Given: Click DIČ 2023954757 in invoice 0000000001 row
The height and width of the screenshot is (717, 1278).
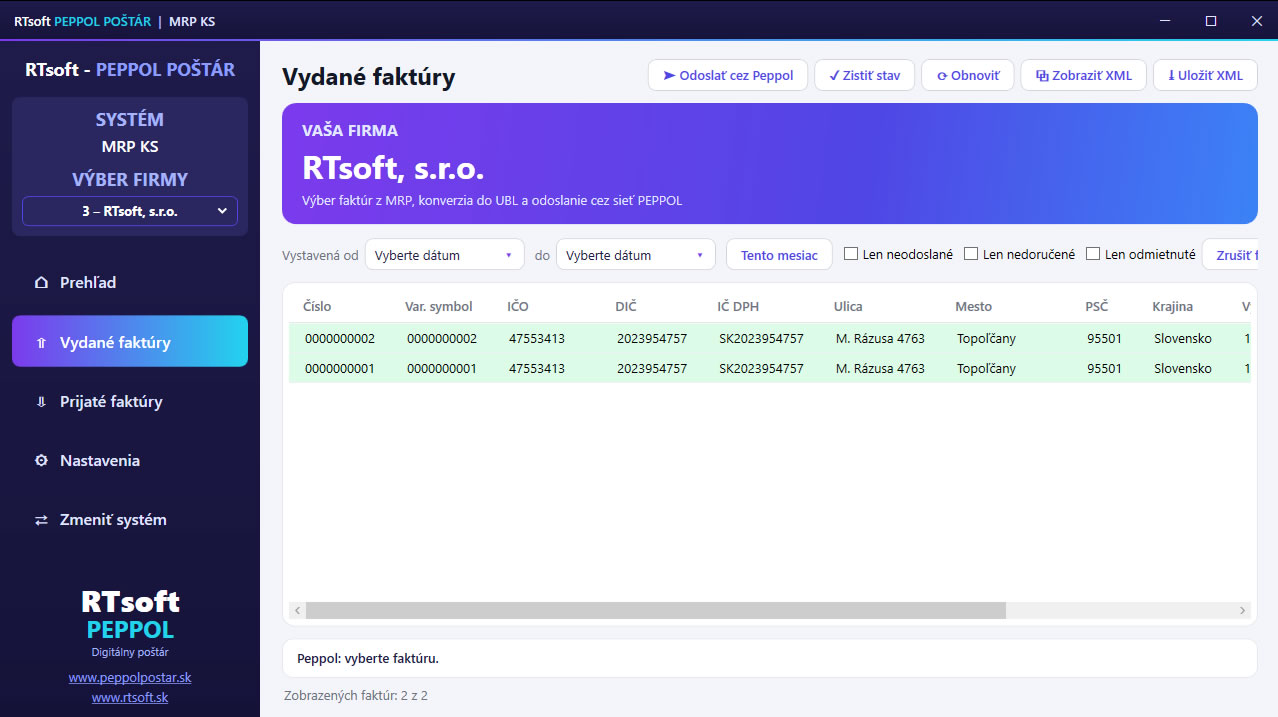Looking at the screenshot, I should click(x=652, y=368).
